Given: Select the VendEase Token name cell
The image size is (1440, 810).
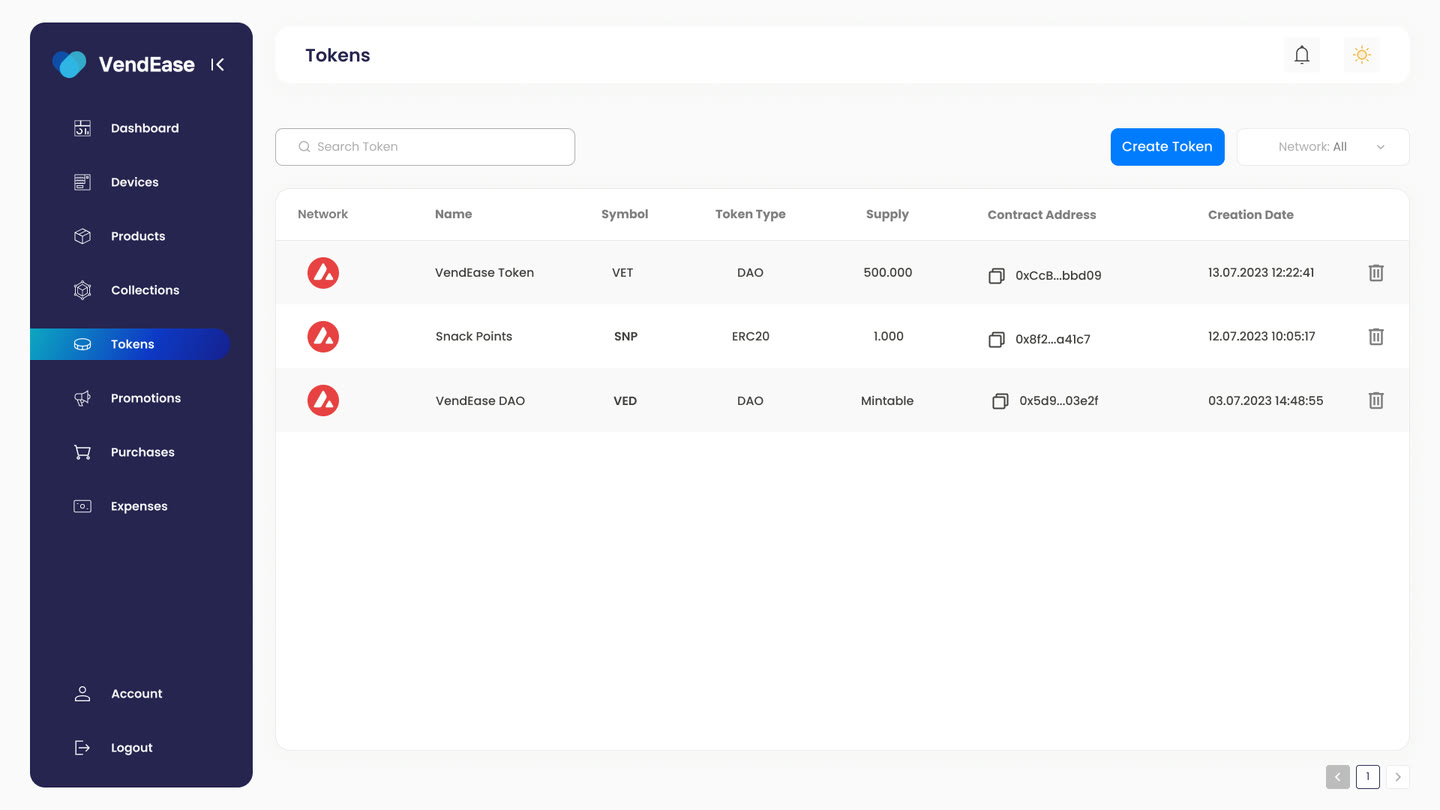Looking at the screenshot, I should click(484, 272).
